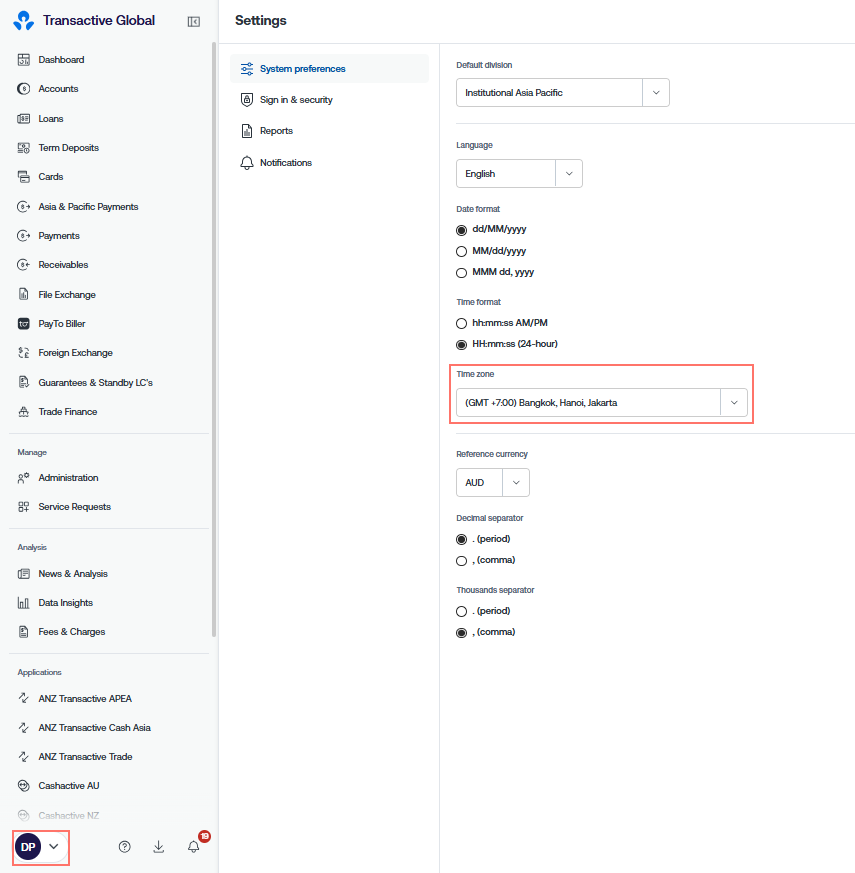Select dd/MM/yyyy date format

coord(461,230)
